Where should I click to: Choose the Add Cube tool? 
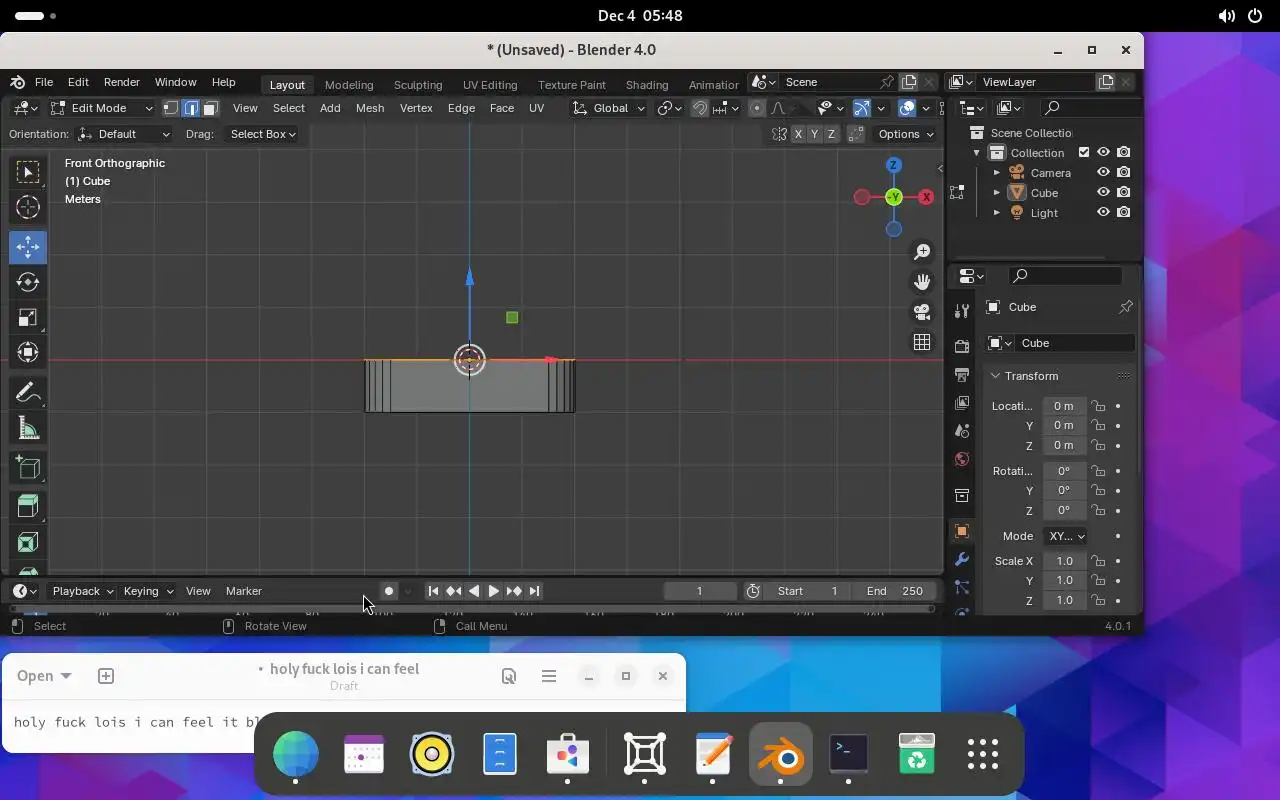click(28, 467)
